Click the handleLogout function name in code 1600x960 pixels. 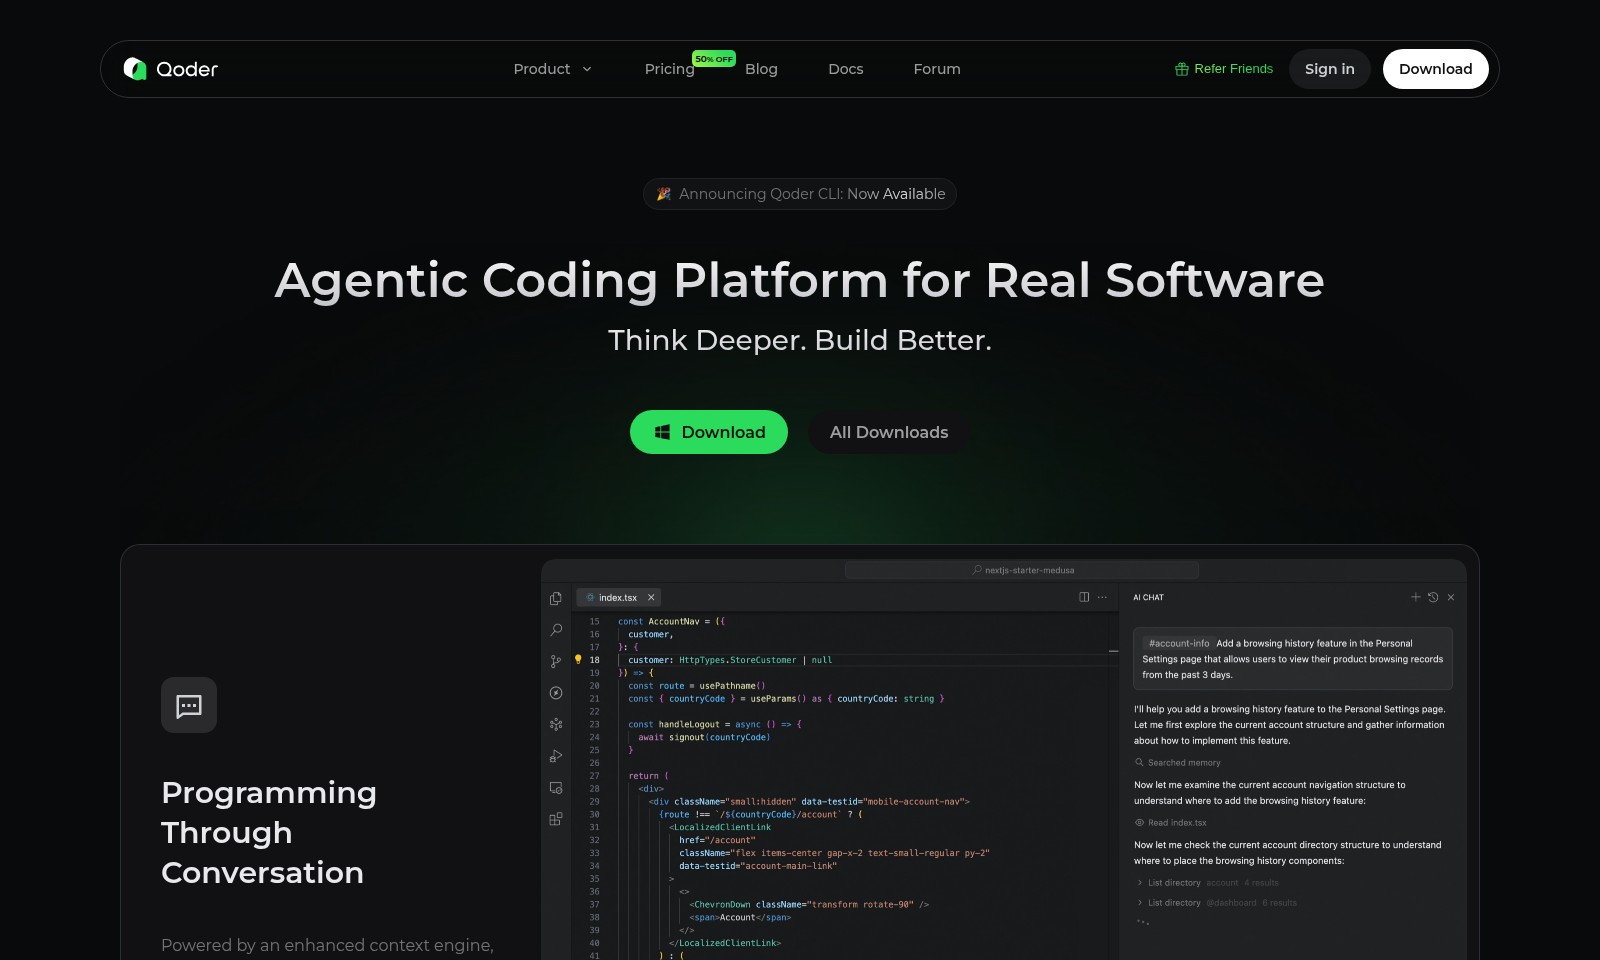click(689, 724)
